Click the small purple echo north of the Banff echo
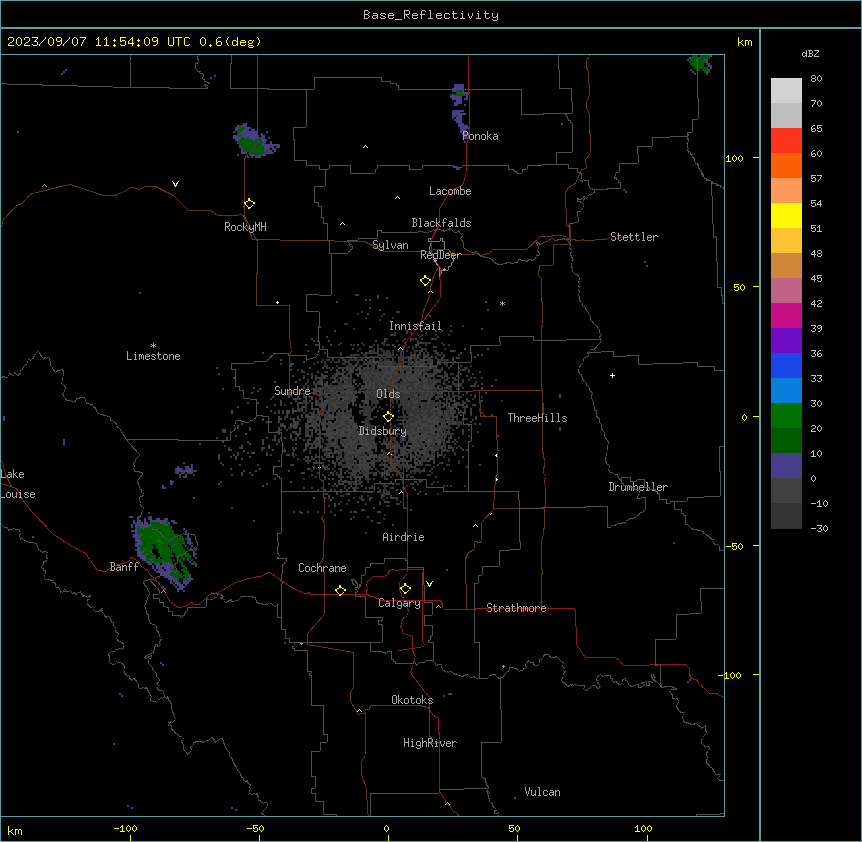 click(185, 470)
